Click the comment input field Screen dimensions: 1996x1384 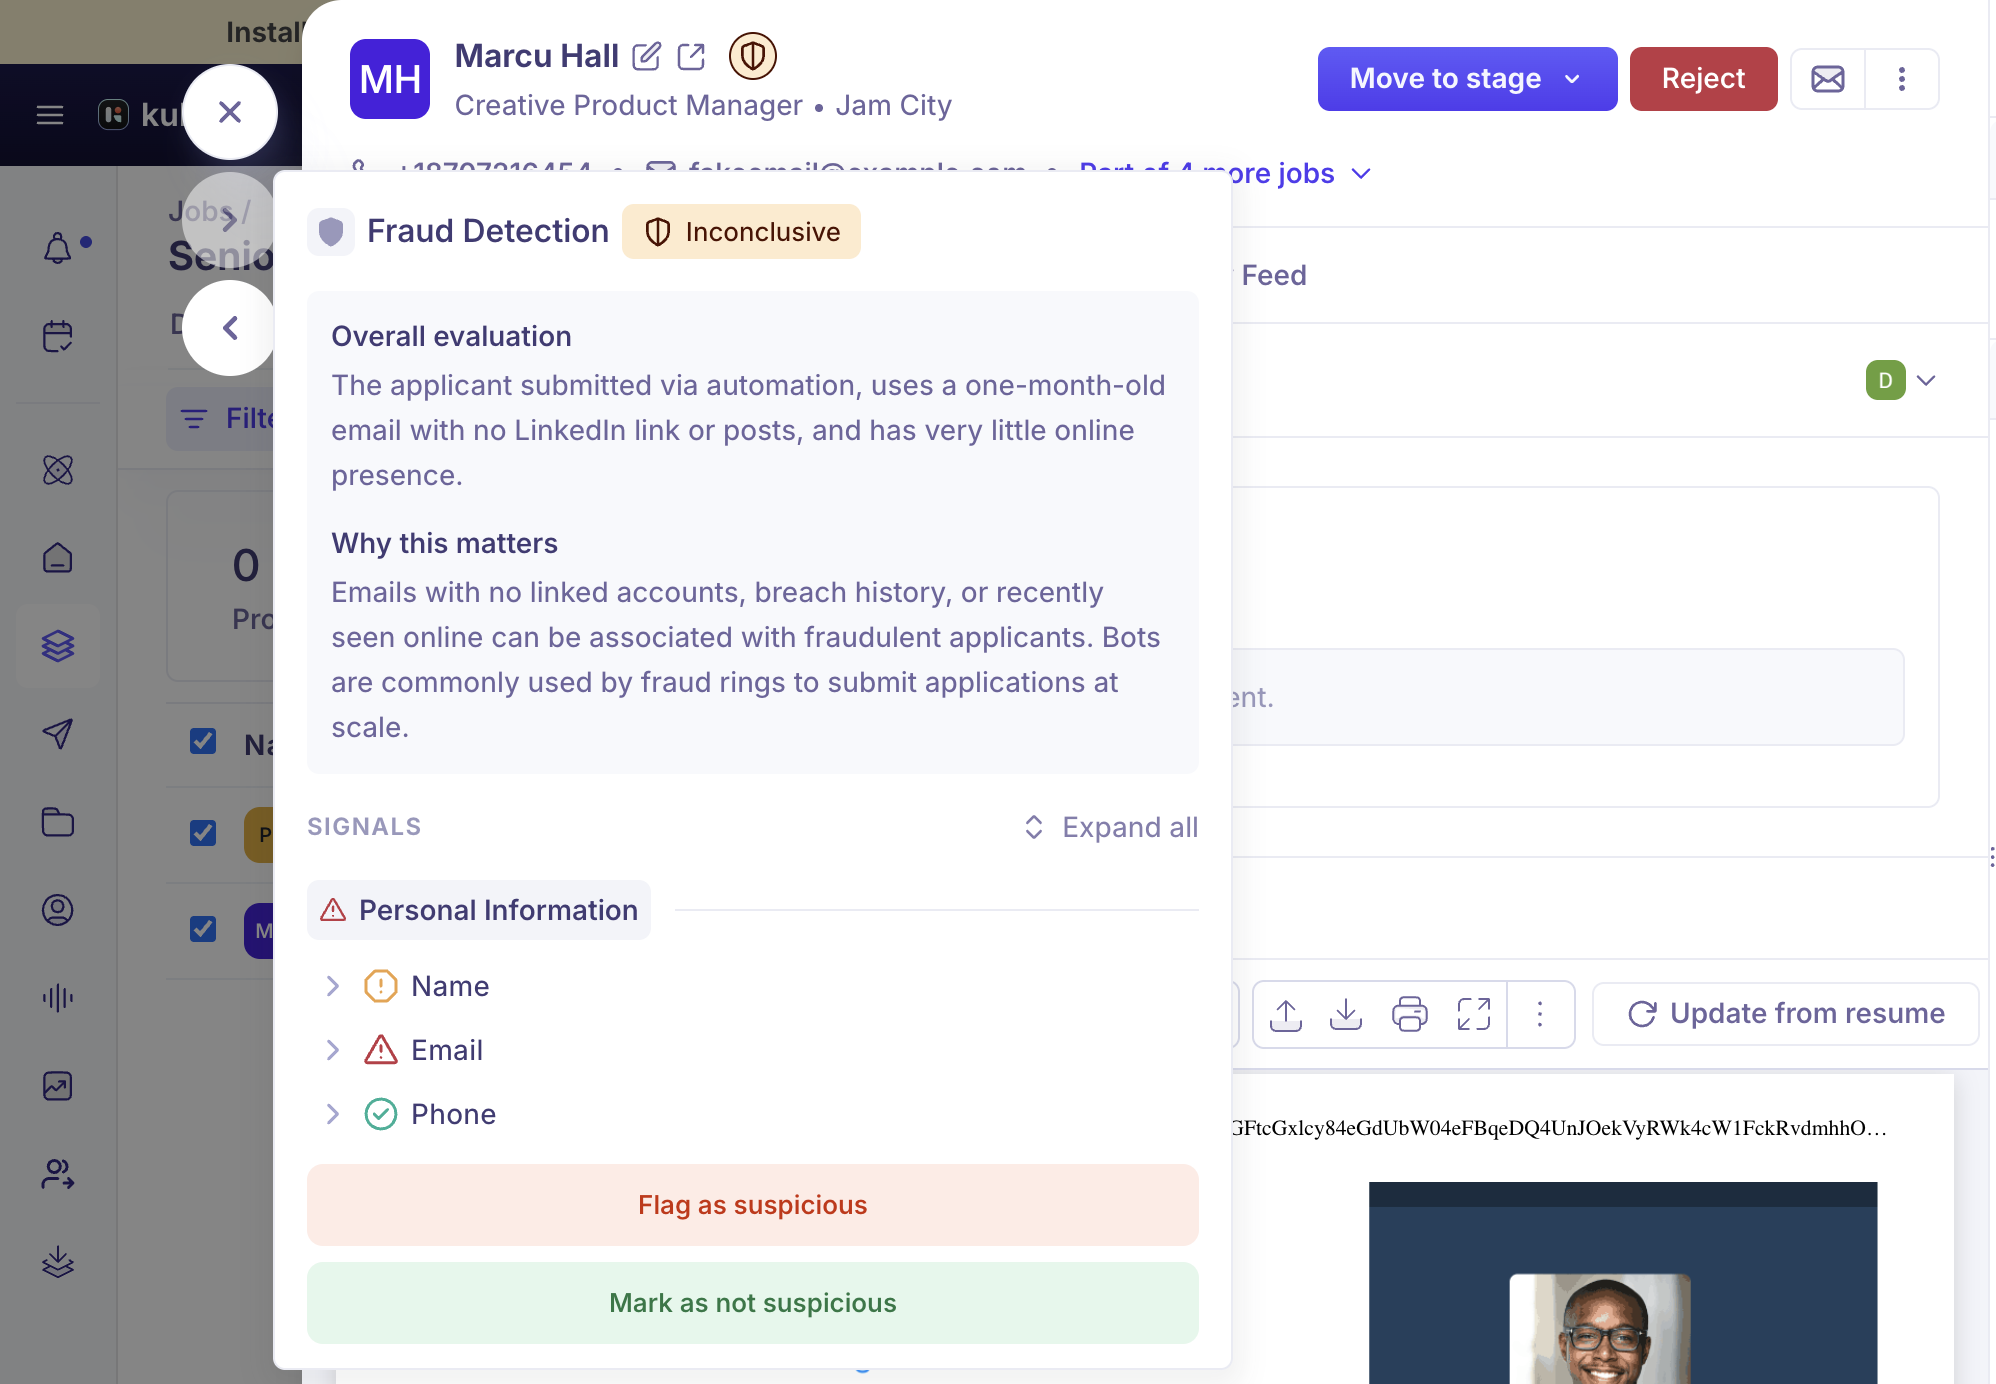point(1567,697)
